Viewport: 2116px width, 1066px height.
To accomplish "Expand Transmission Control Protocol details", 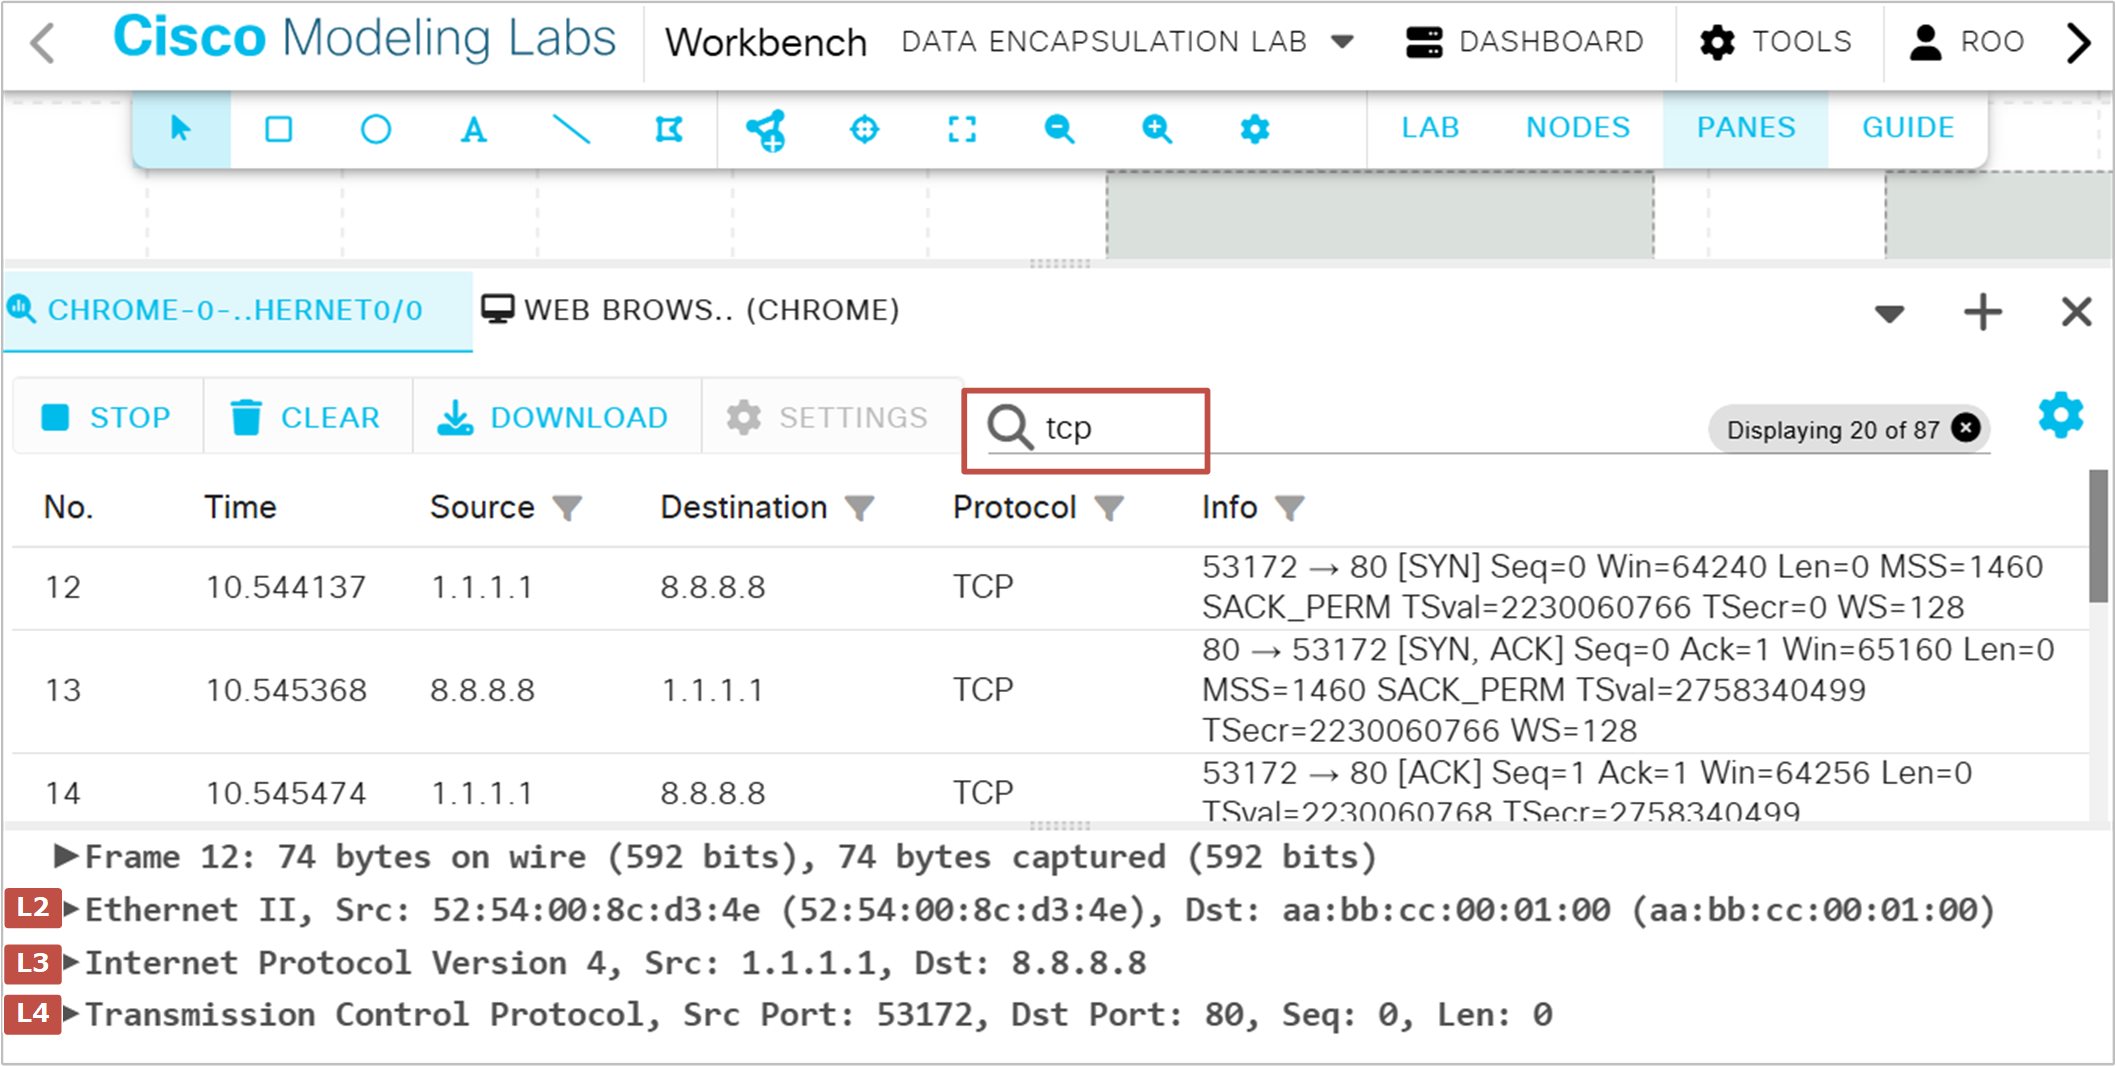I will [72, 1014].
